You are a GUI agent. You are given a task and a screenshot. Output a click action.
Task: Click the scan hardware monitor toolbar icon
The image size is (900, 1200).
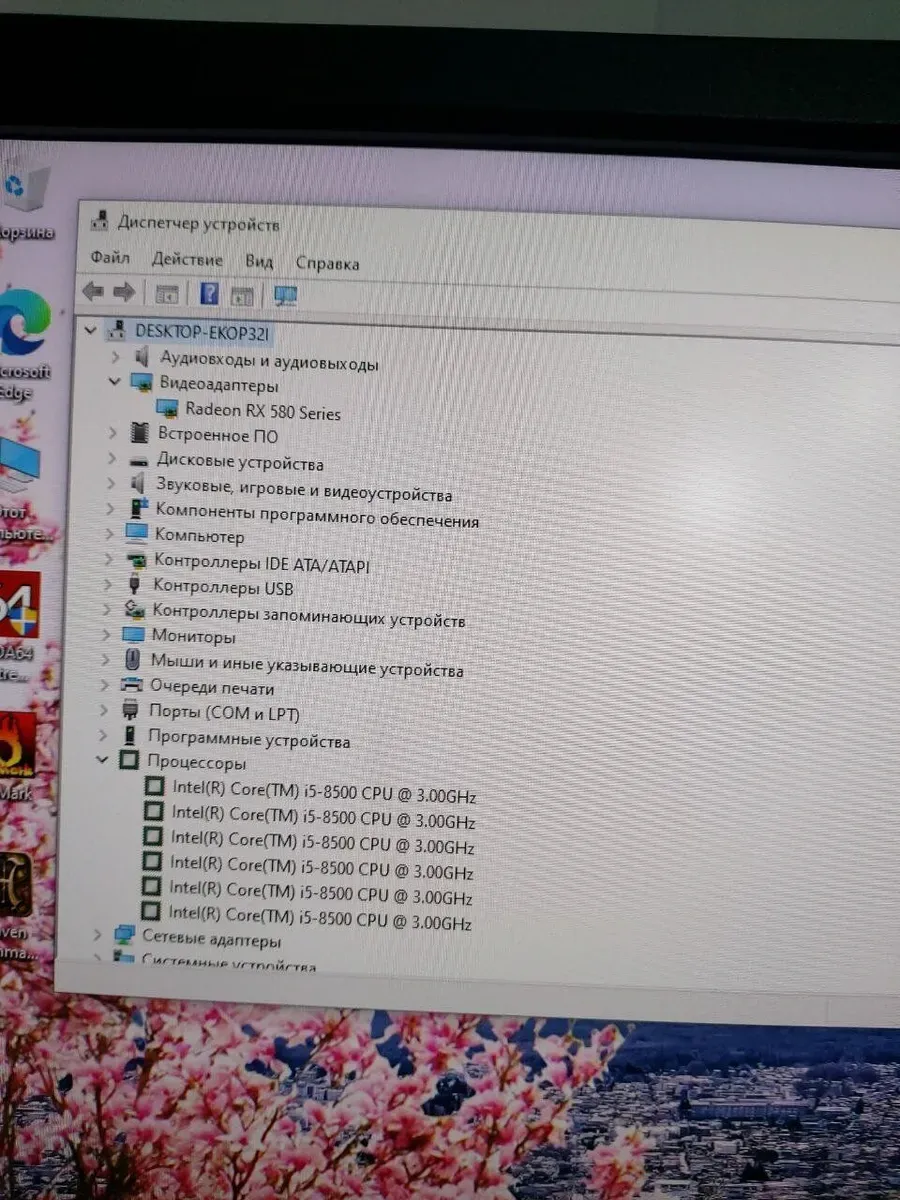[285, 296]
